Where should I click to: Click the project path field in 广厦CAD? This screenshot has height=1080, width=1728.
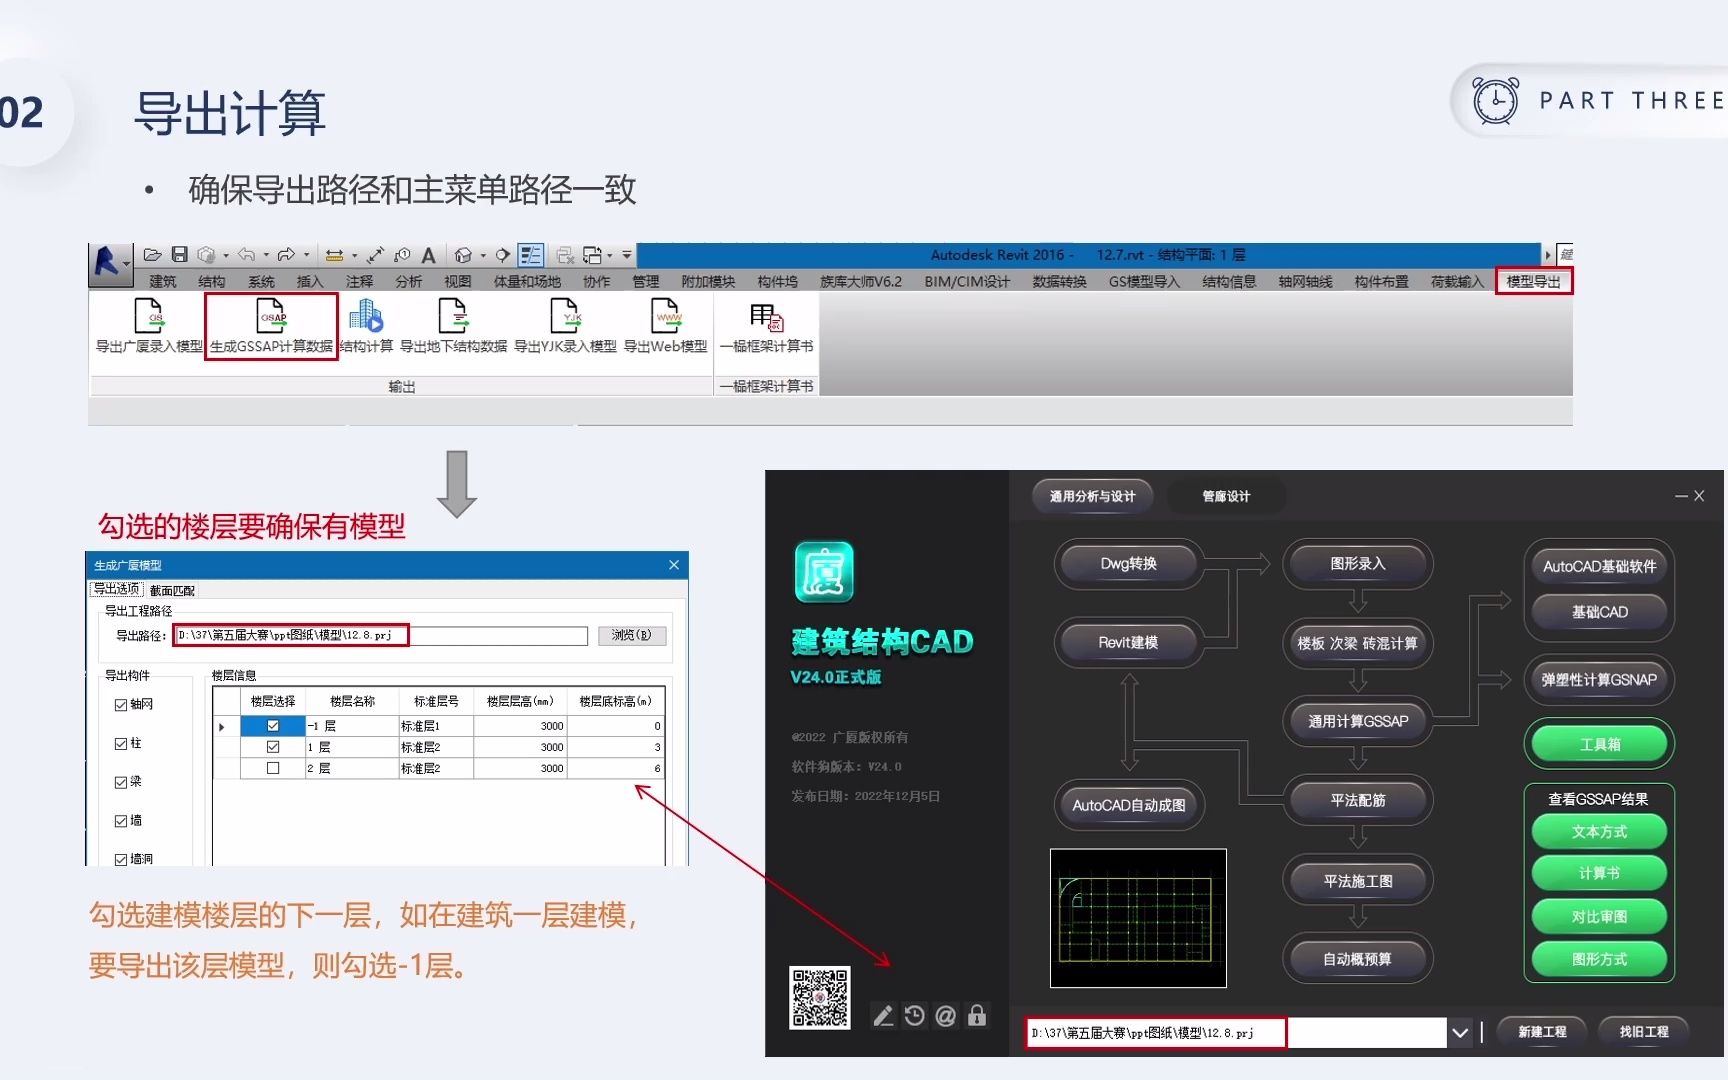pos(1237,1032)
